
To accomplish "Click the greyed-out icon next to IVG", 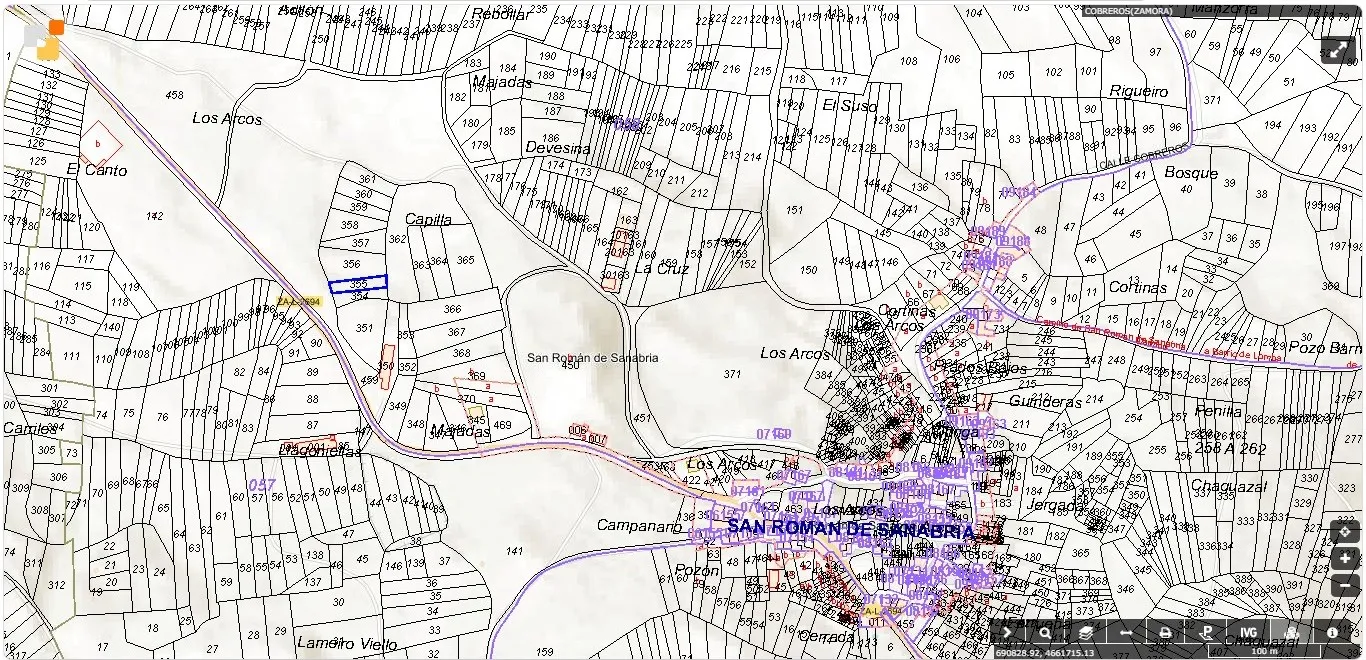I will click(x=1291, y=632).
